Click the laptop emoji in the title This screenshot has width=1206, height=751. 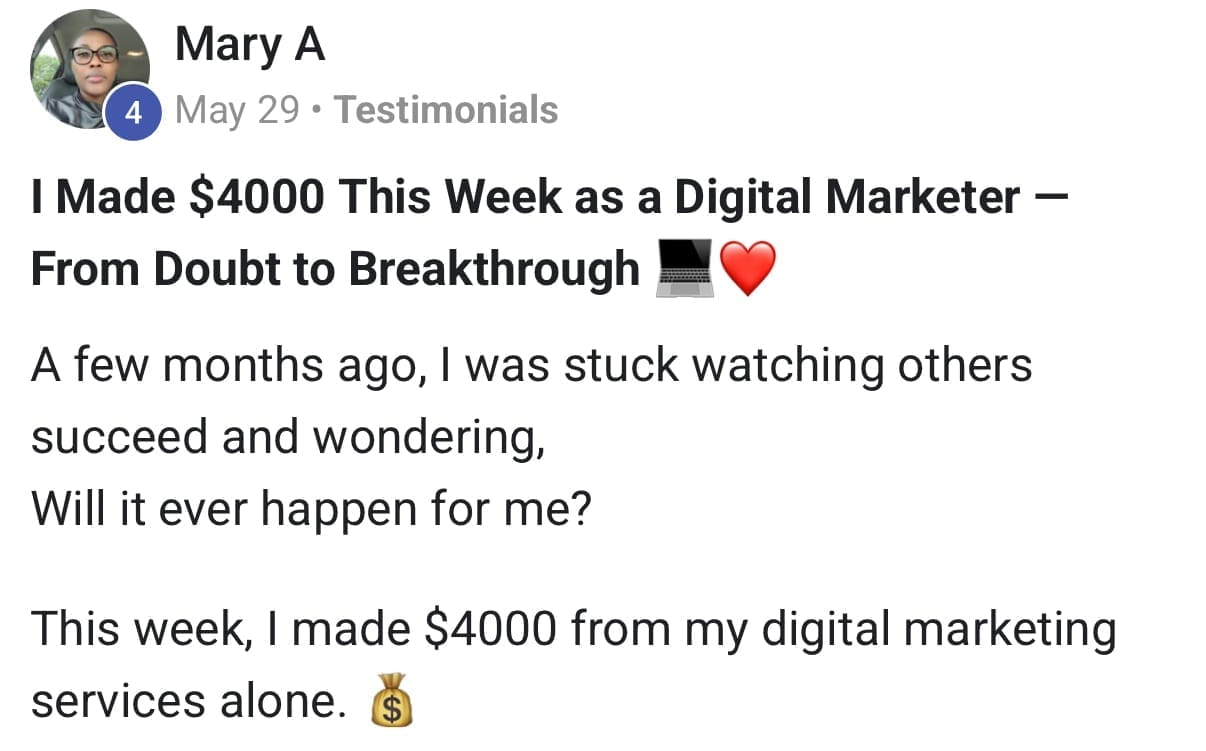(x=682, y=270)
